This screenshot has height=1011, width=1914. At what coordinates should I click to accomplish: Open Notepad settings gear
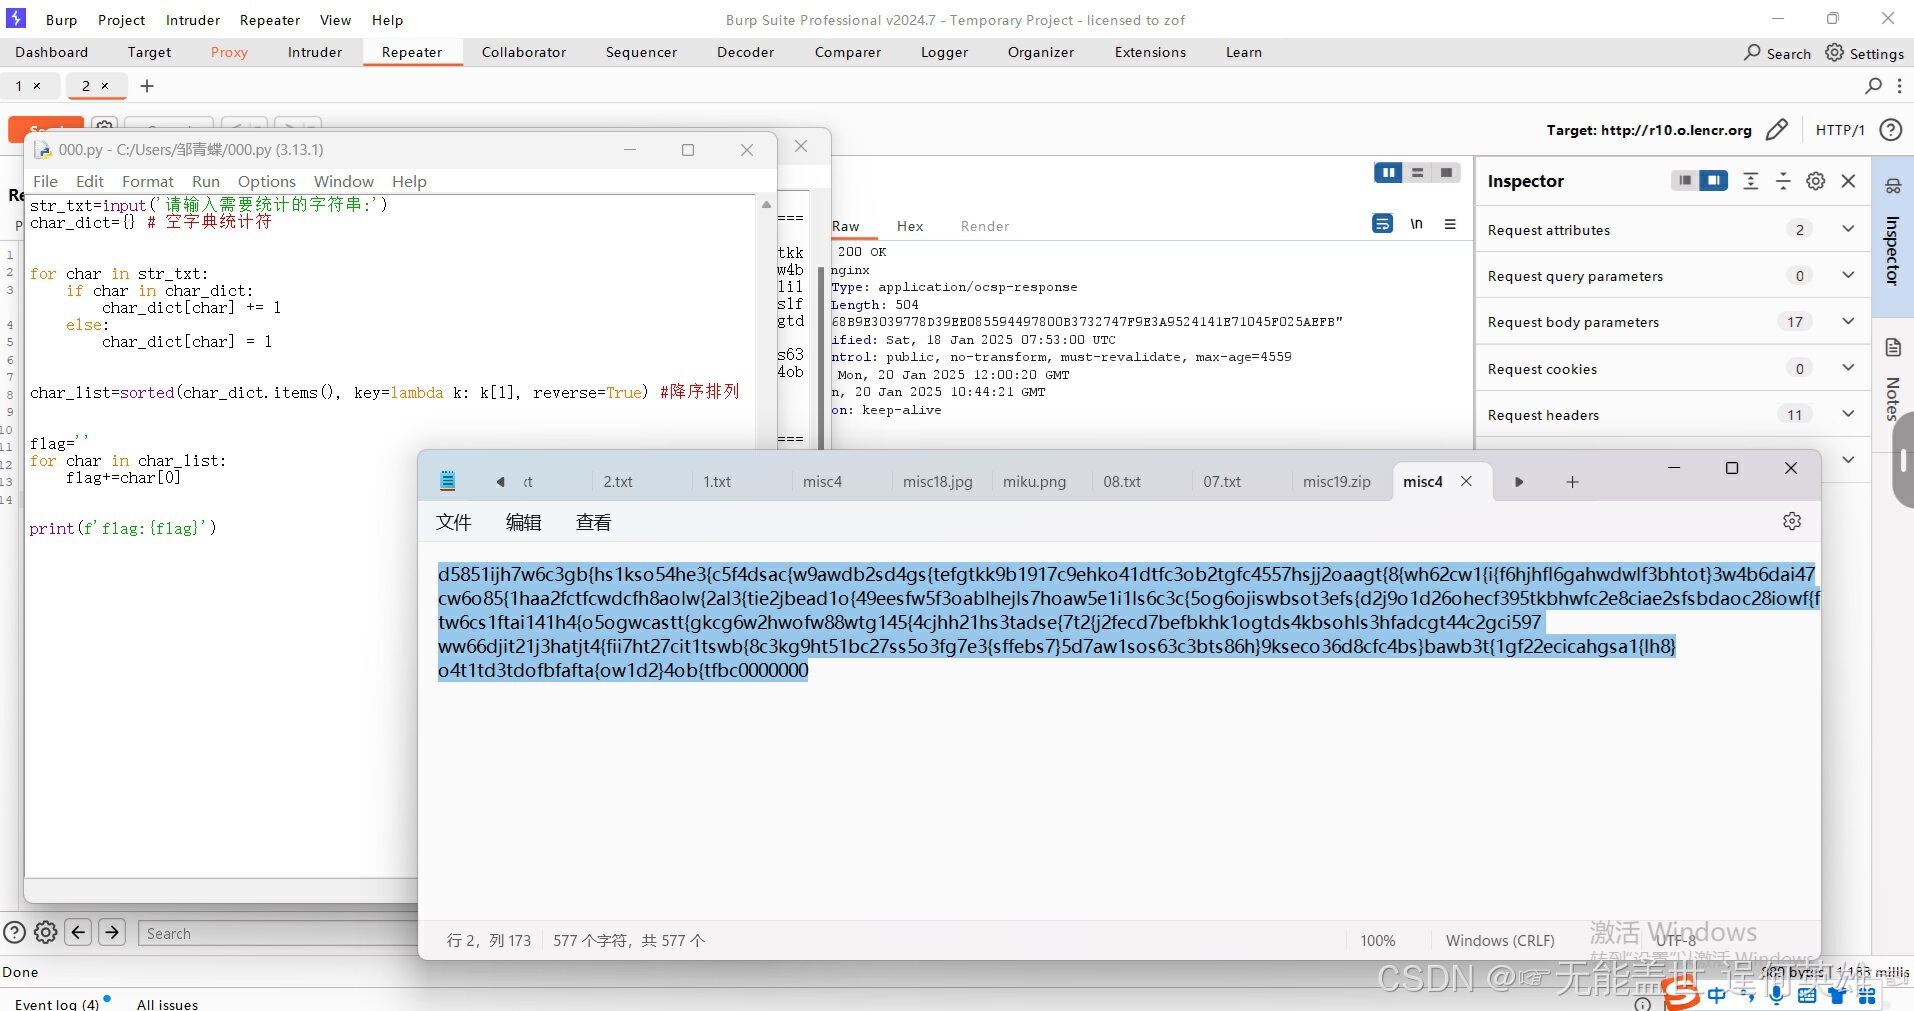pyautogui.click(x=1792, y=521)
